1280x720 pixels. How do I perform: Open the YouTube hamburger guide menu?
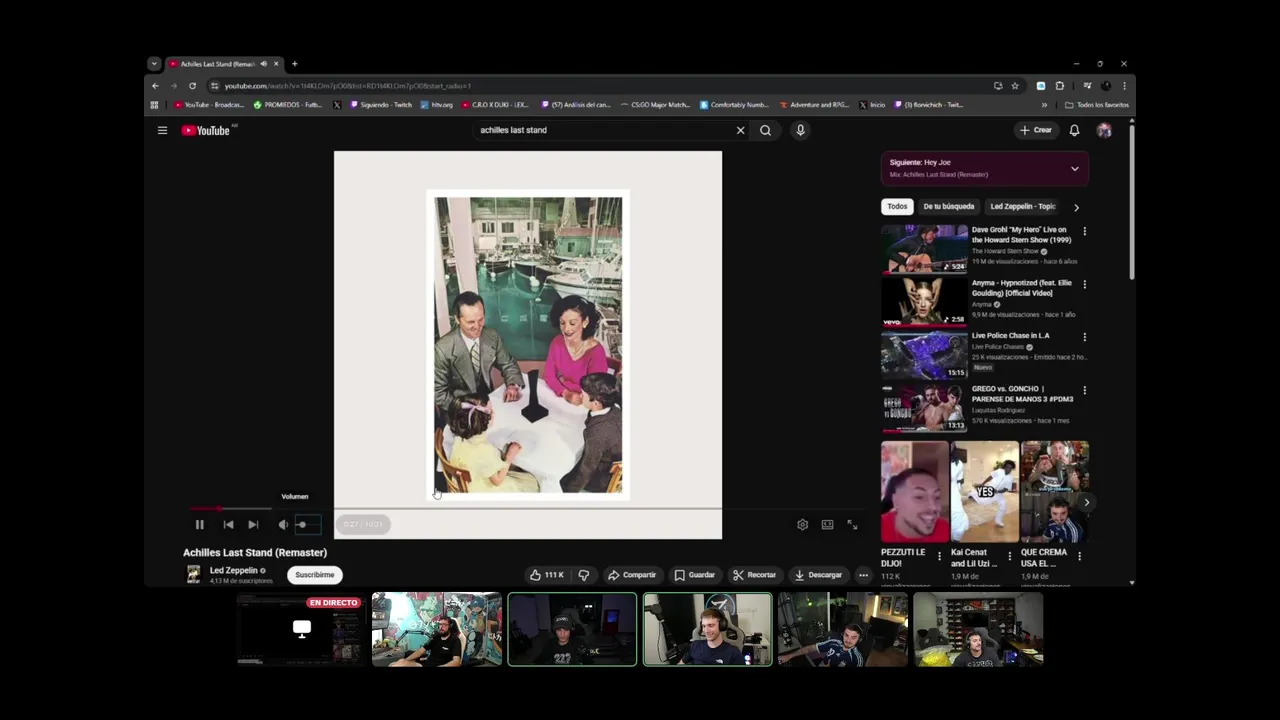pos(162,130)
